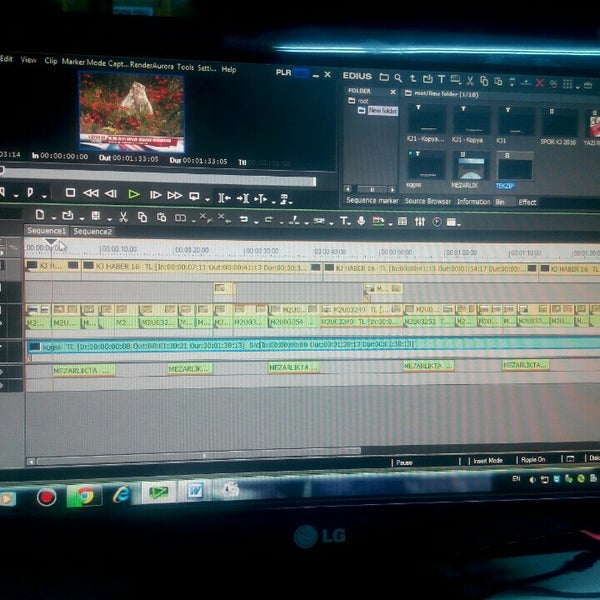Click the Add Clip icon in the Bin toolbar

427,79
